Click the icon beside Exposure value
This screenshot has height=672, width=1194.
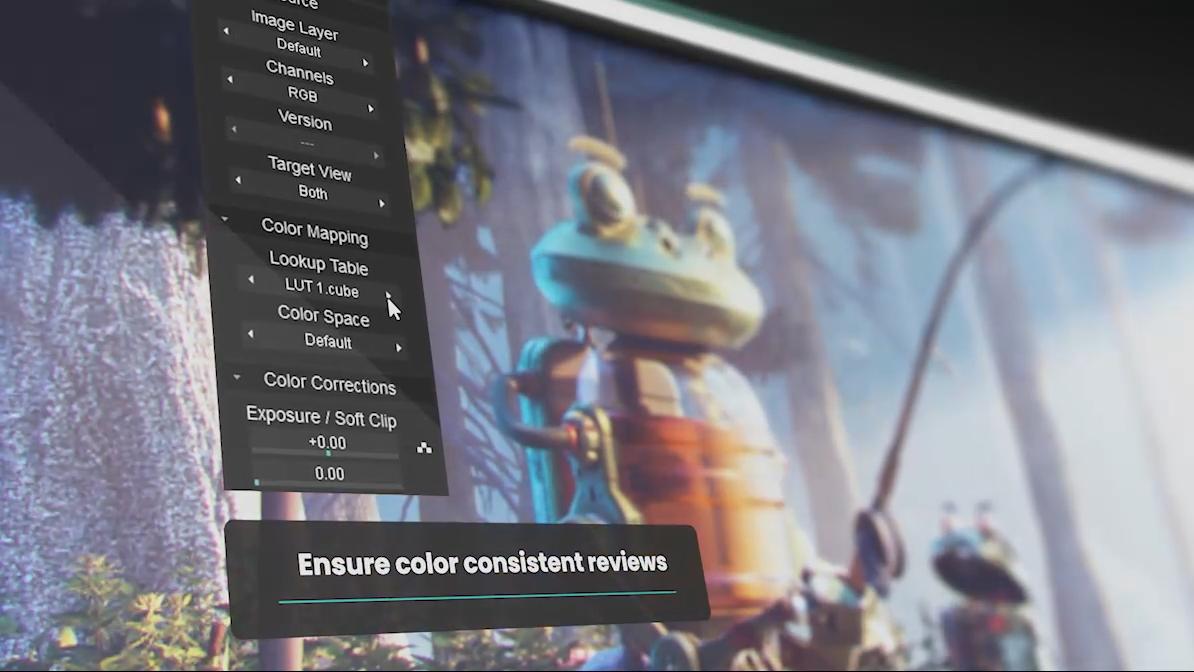pos(424,448)
